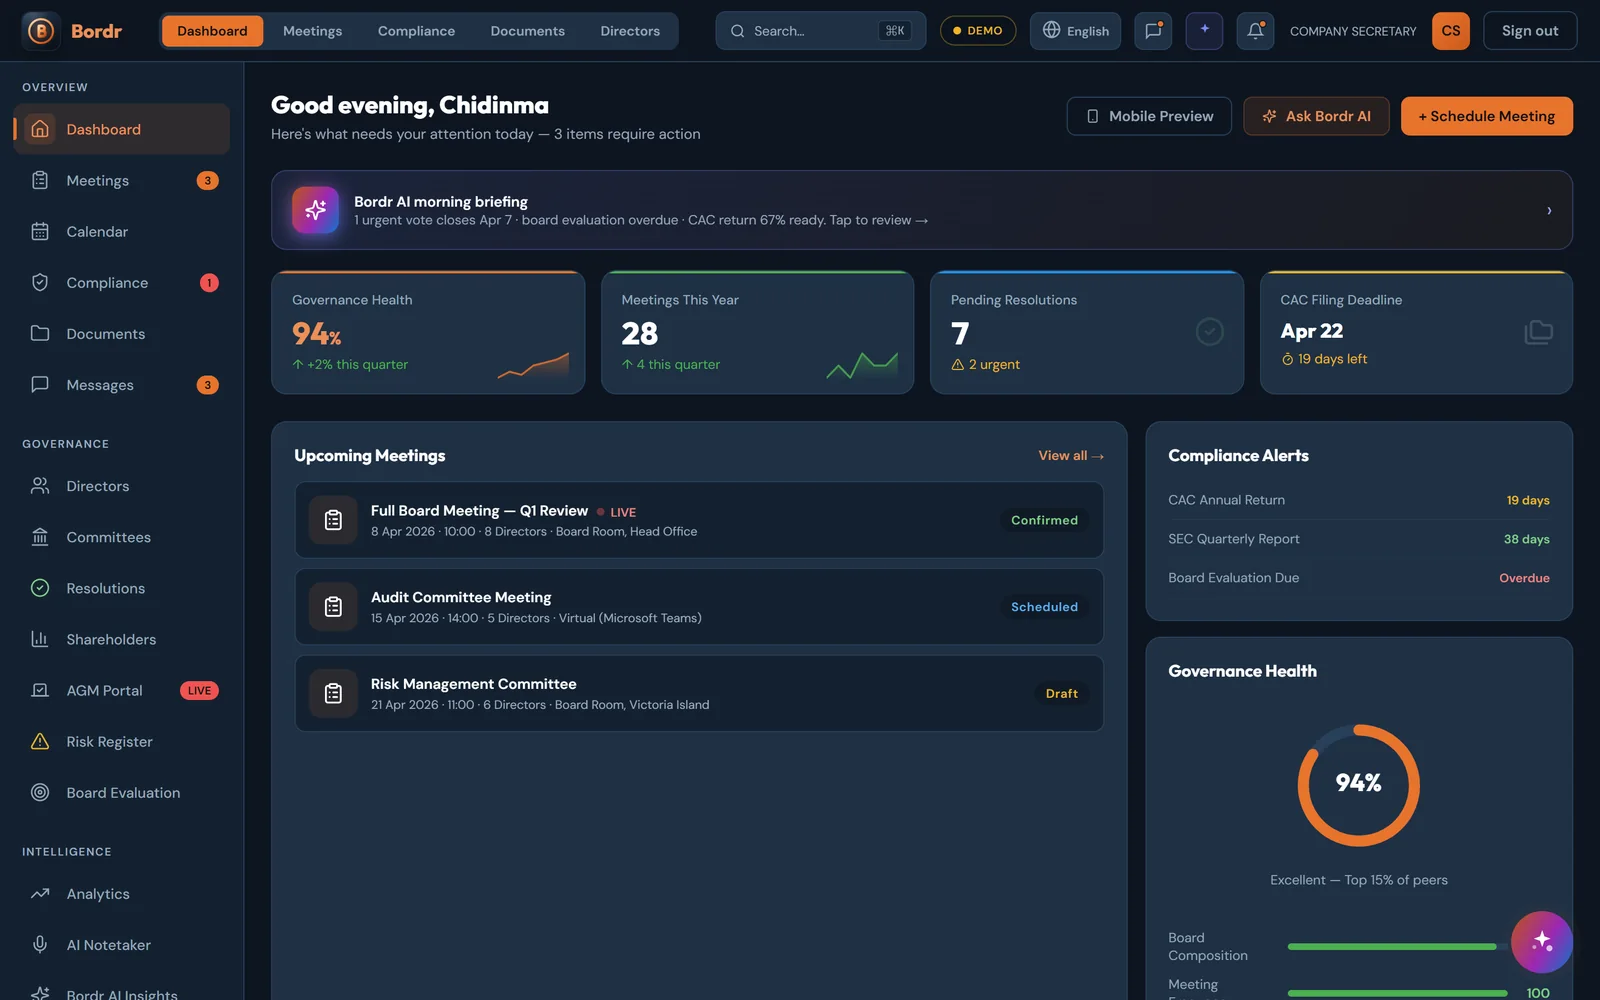Expand the Bordr AI morning briefing chevron

[x=1549, y=211]
